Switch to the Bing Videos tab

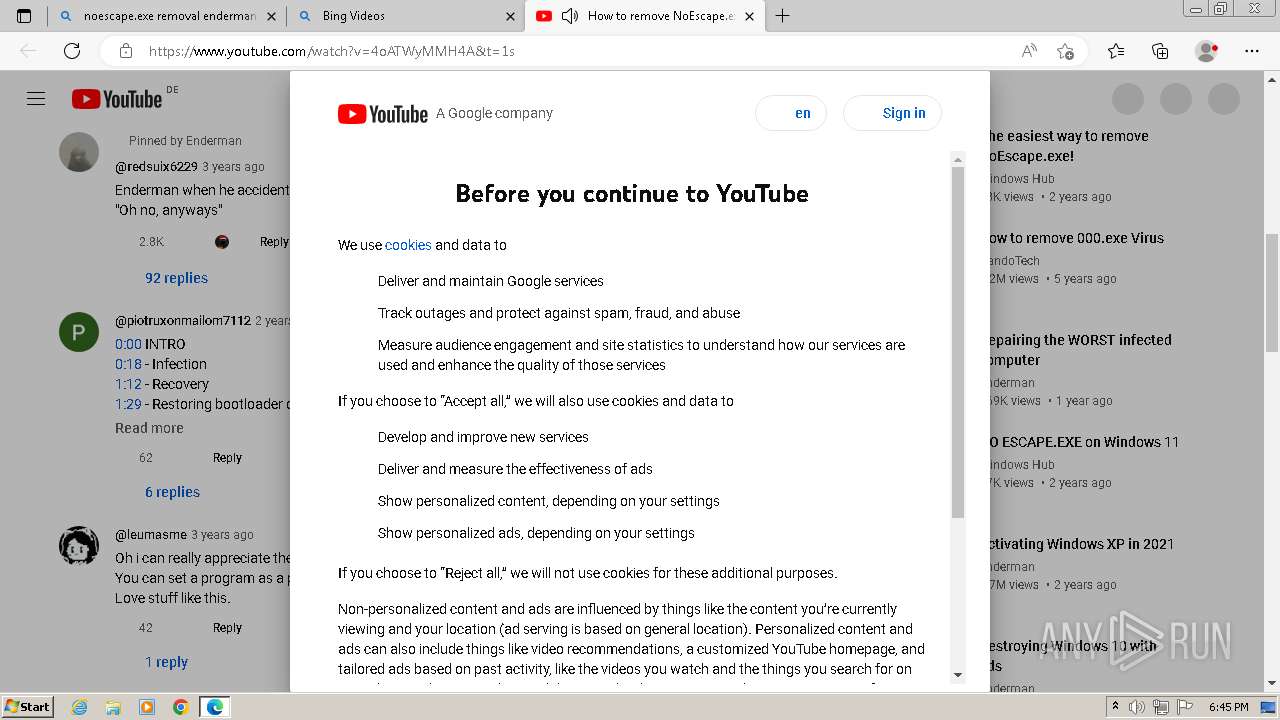coord(406,16)
